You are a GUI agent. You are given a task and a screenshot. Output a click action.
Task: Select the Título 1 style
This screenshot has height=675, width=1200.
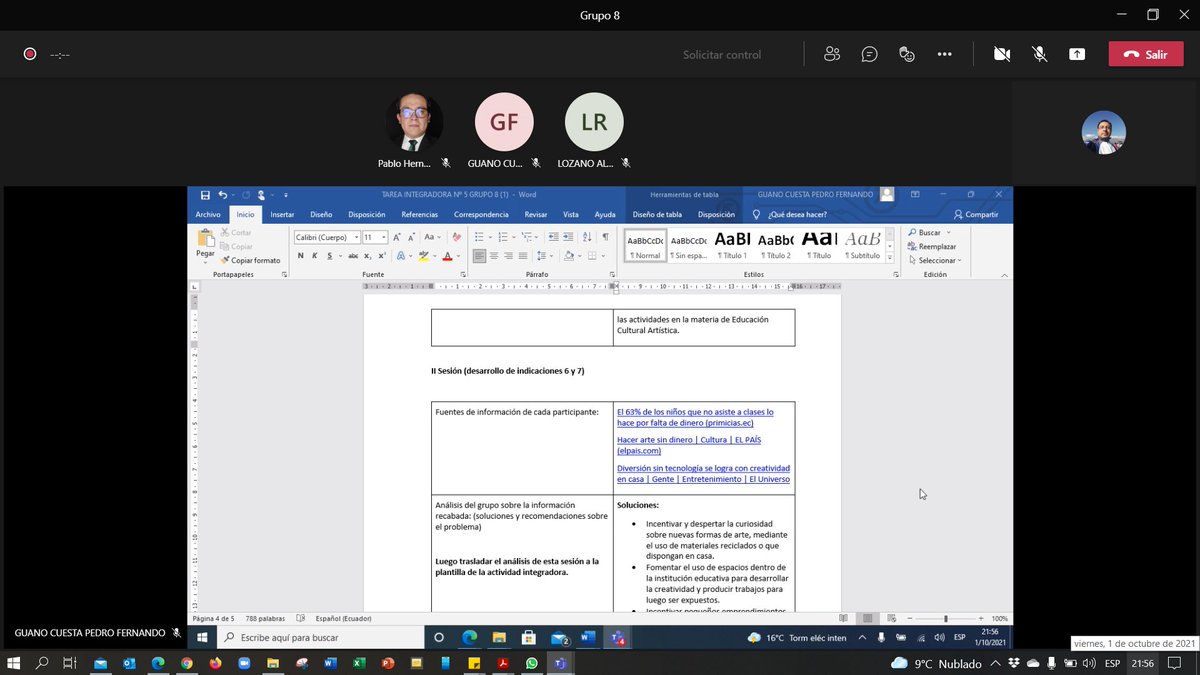(x=732, y=245)
